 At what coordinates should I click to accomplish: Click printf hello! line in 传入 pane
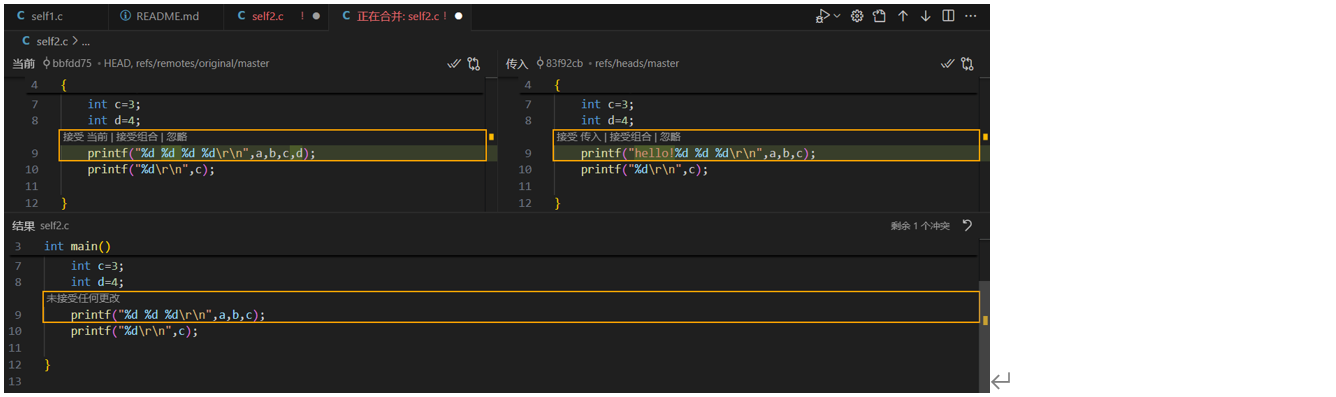point(698,153)
